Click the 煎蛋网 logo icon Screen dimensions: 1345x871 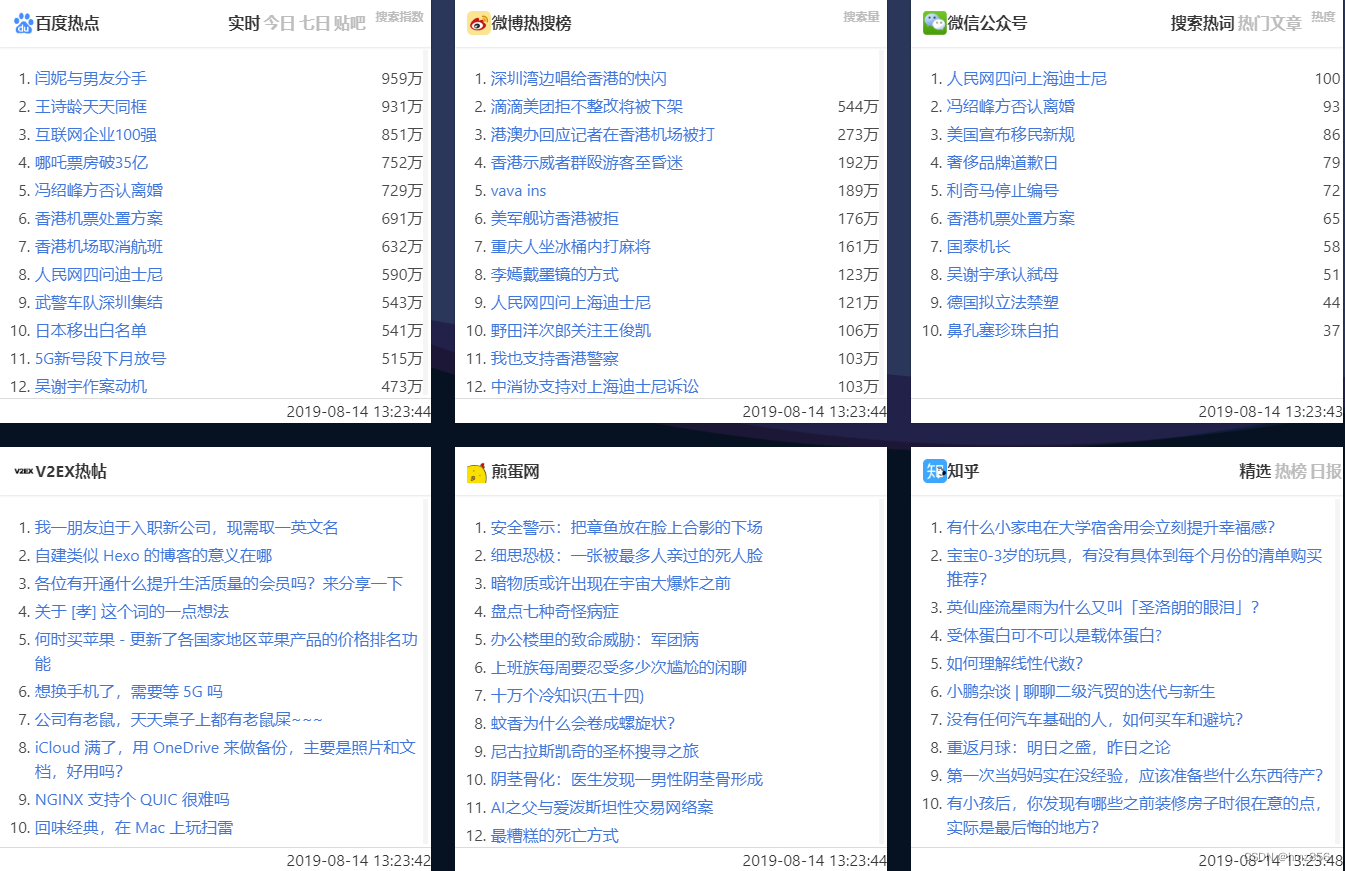coord(478,472)
